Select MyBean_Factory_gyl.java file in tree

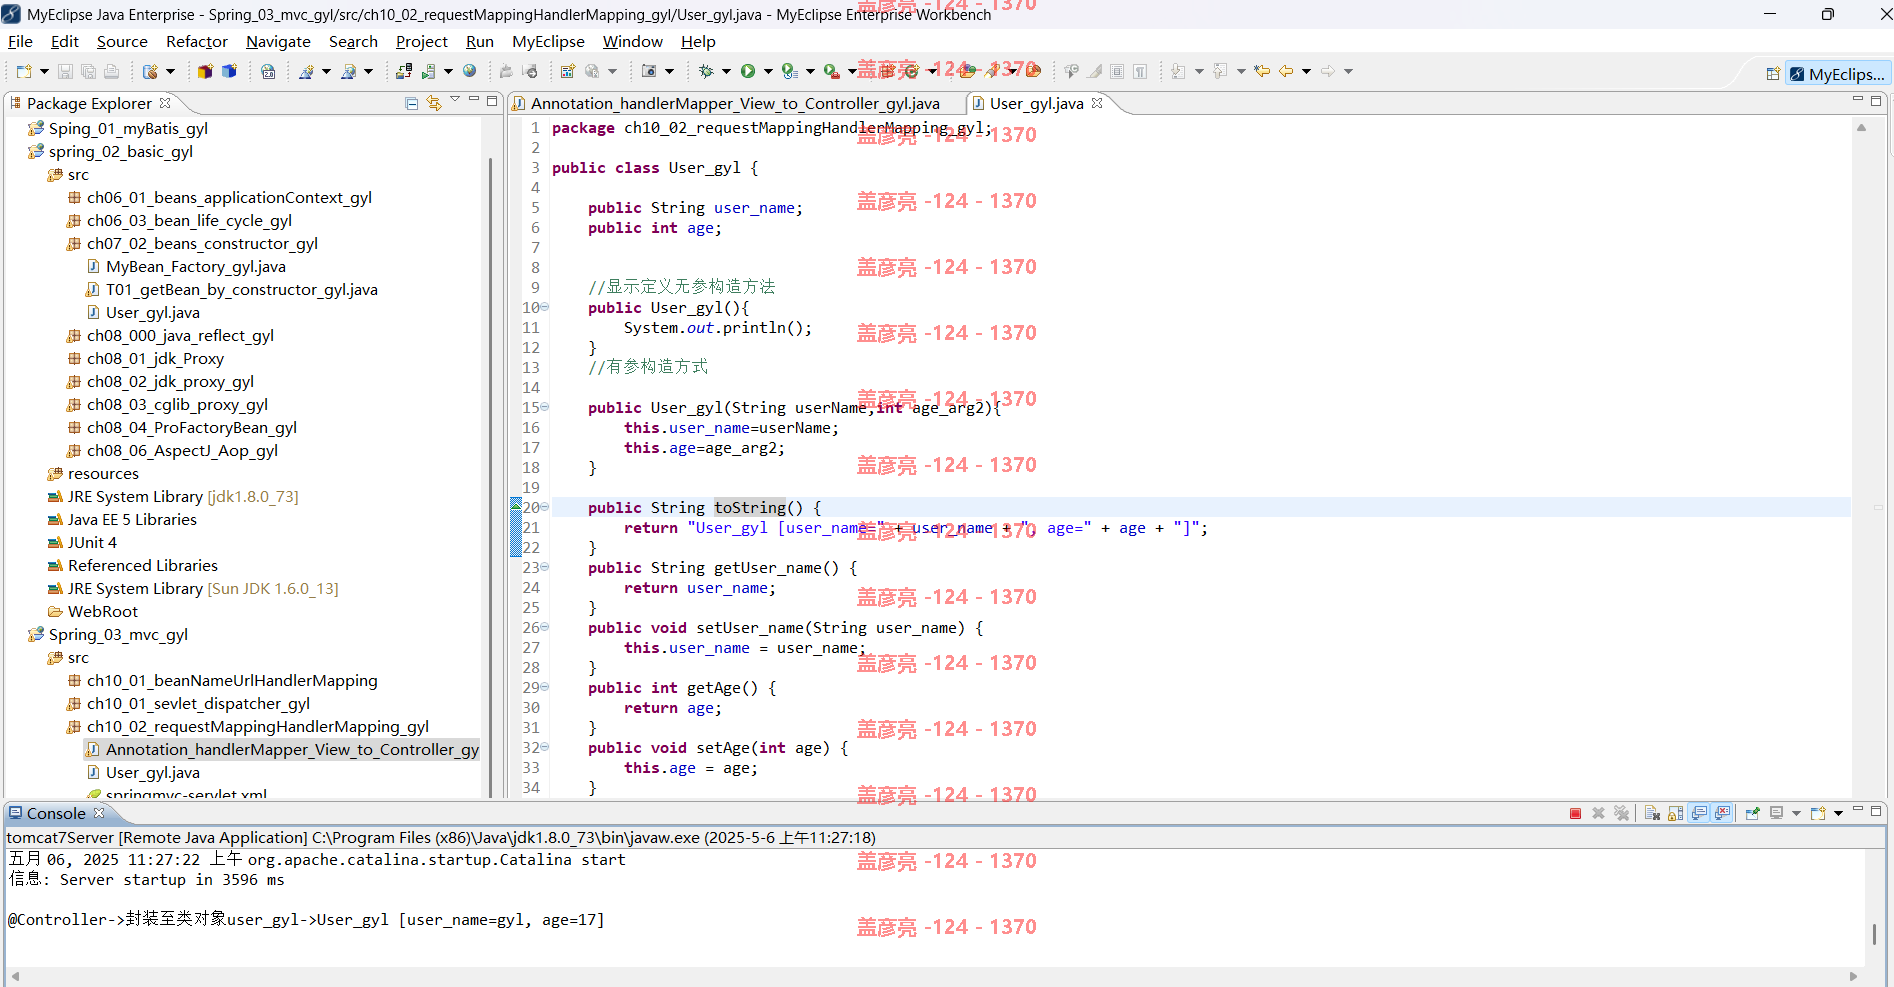[x=196, y=266]
